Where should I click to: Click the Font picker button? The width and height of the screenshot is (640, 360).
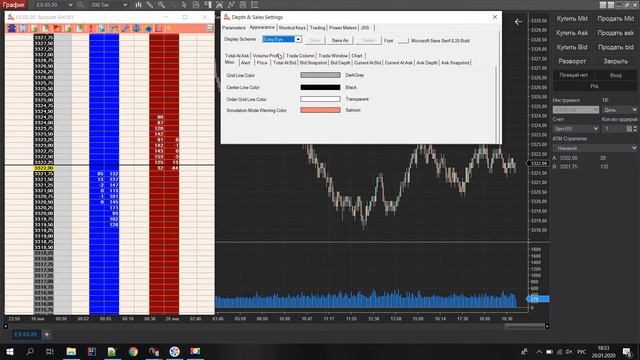pyautogui.click(x=403, y=40)
